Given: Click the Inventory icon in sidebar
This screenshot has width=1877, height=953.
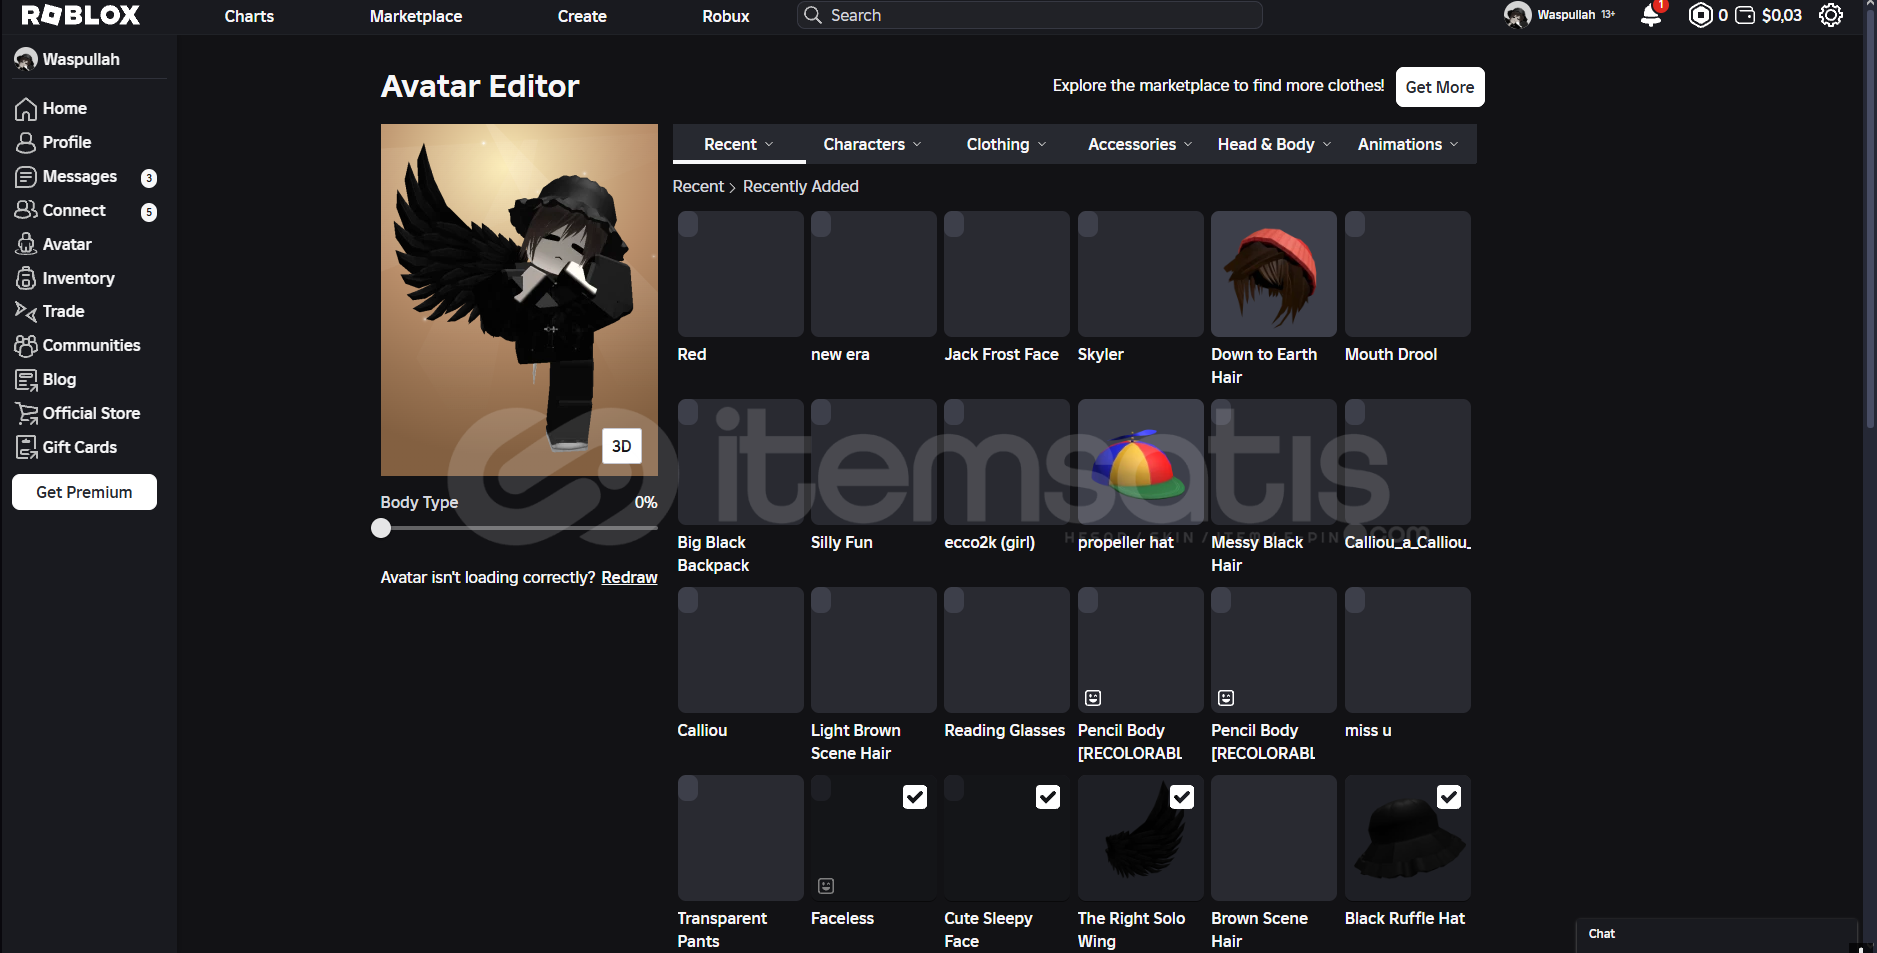Looking at the screenshot, I should point(26,278).
